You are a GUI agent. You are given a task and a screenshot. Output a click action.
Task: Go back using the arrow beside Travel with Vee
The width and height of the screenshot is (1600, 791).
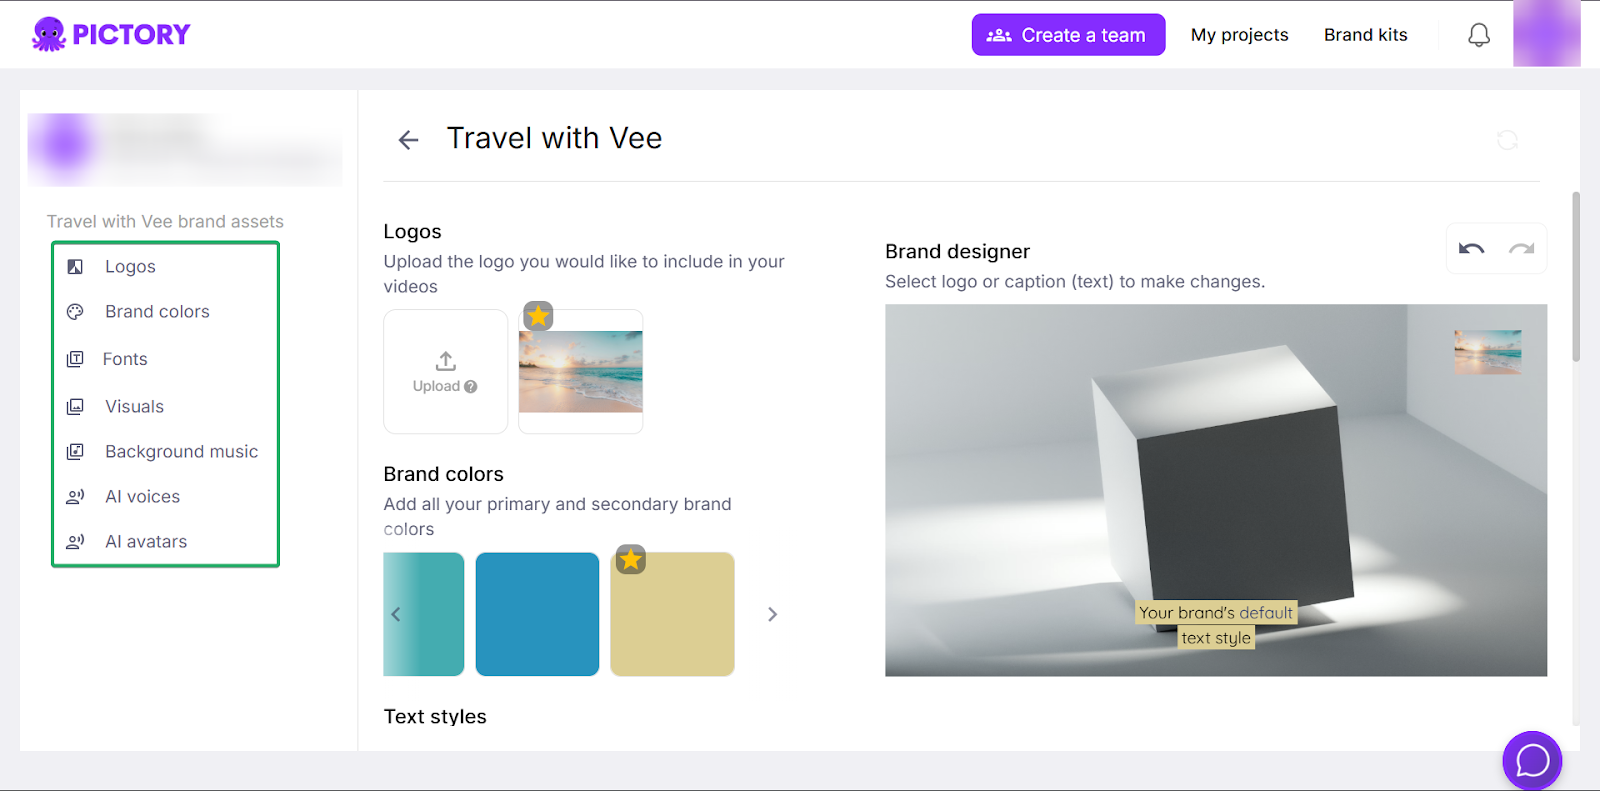click(x=408, y=140)
